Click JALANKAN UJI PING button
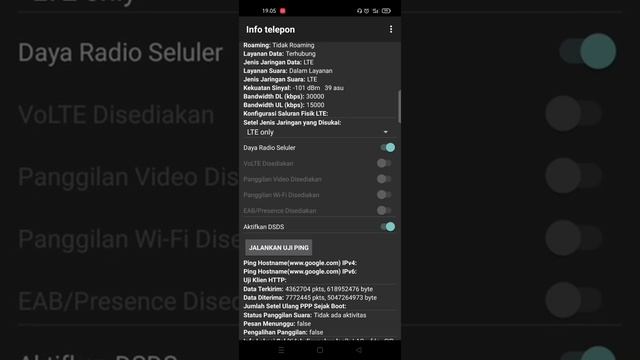The width and height of the screenshot is (640, 360). 279,248
